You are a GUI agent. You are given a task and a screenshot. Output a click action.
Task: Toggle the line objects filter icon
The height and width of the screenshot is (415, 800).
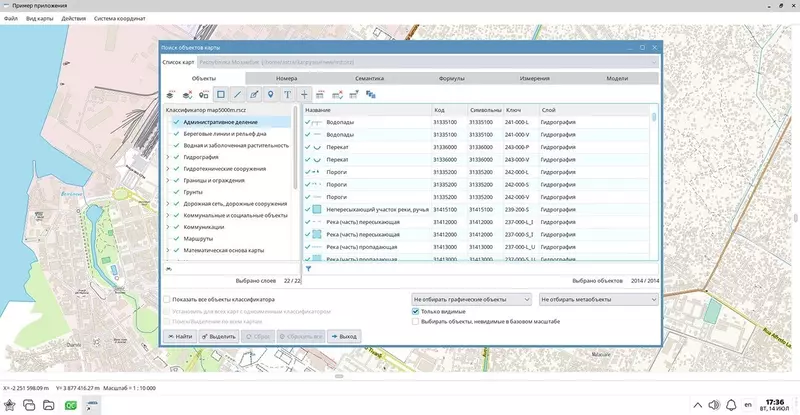coord(237,94)
